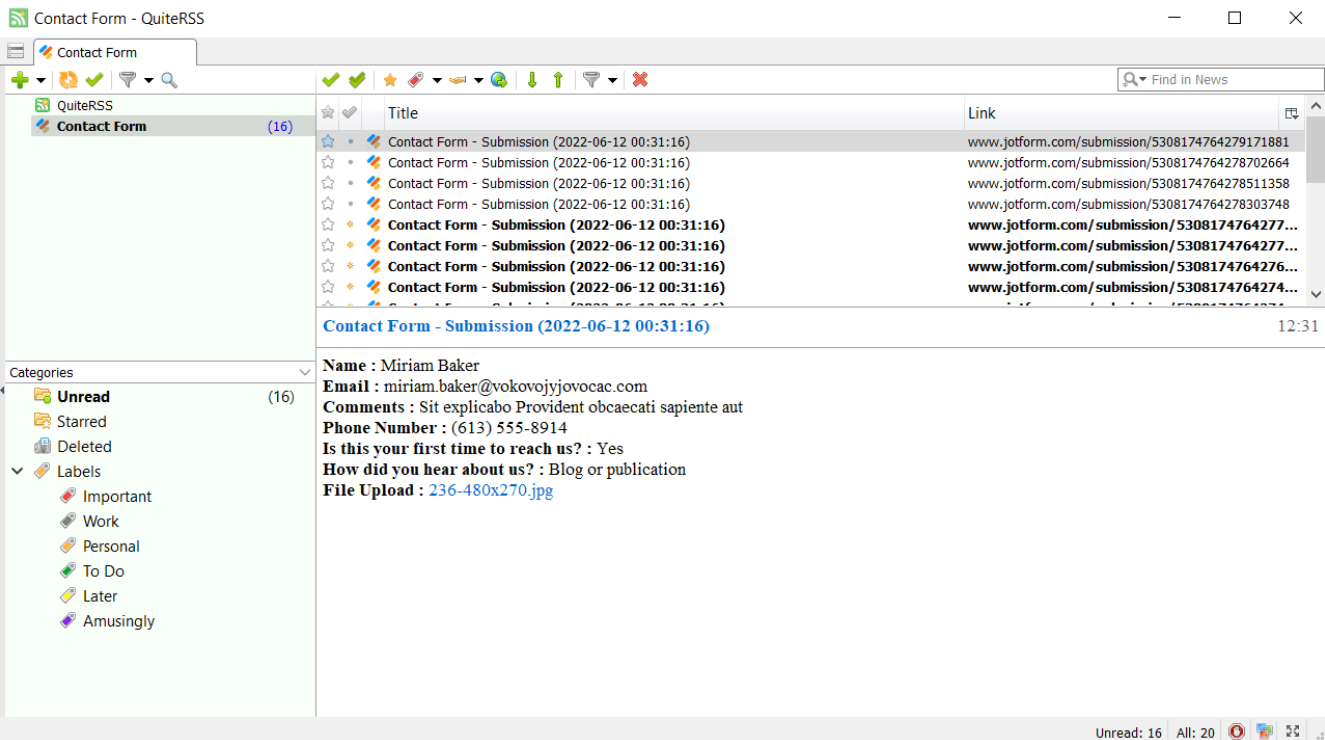The height and width of the screenshot is (740, 1325).
Task: Open news in browser globe icon
Action: 499,80
